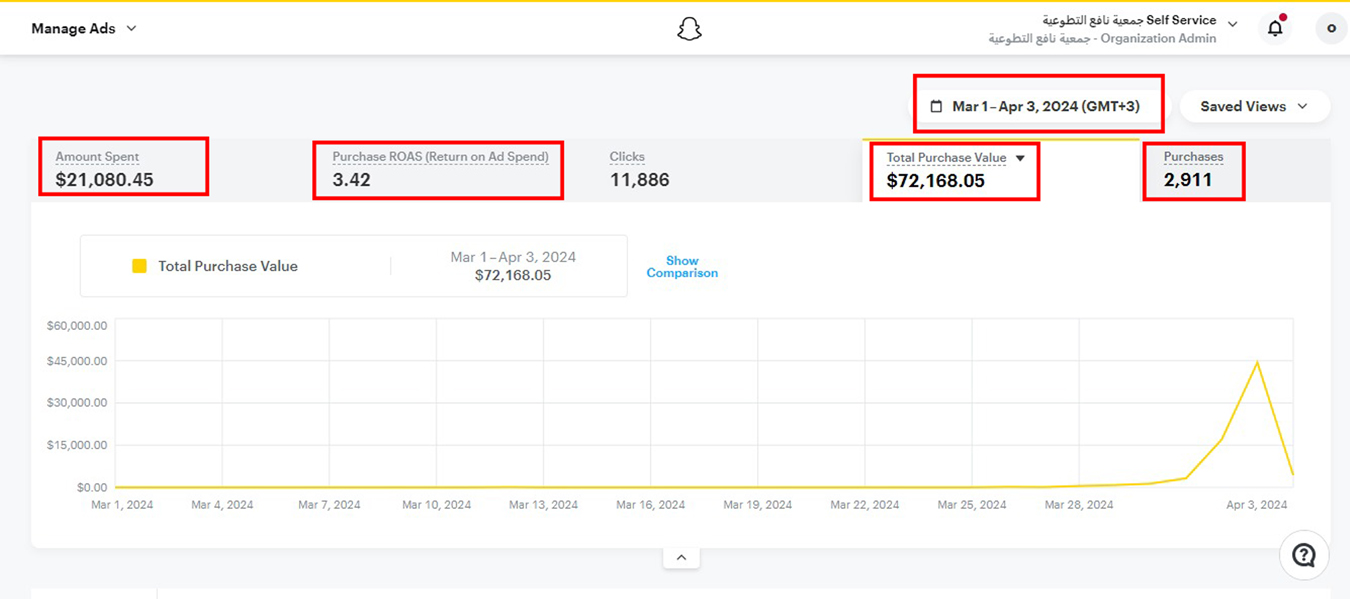Switch to the Purchases metric tab
Image resolution: width=1350 pixels, height=599 pixels.
click(x=1193, y=169)
